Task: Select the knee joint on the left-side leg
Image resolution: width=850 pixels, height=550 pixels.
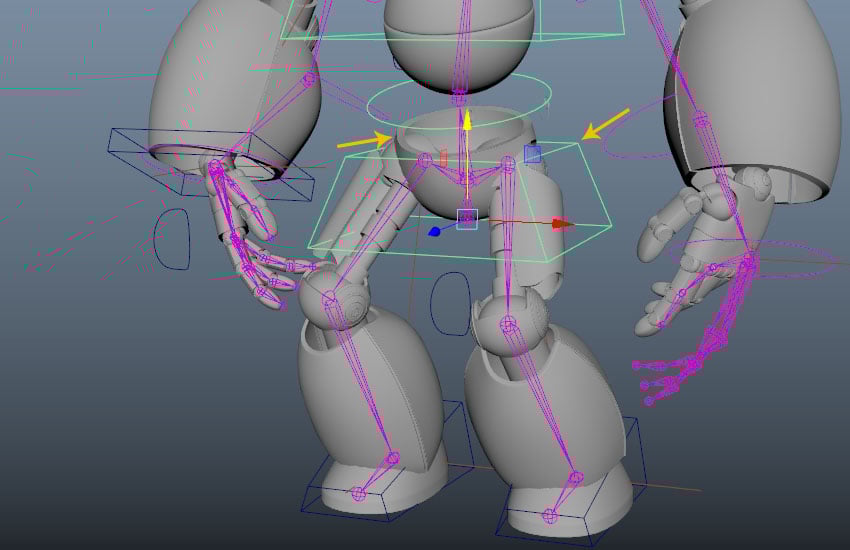Action: [329, 297]
